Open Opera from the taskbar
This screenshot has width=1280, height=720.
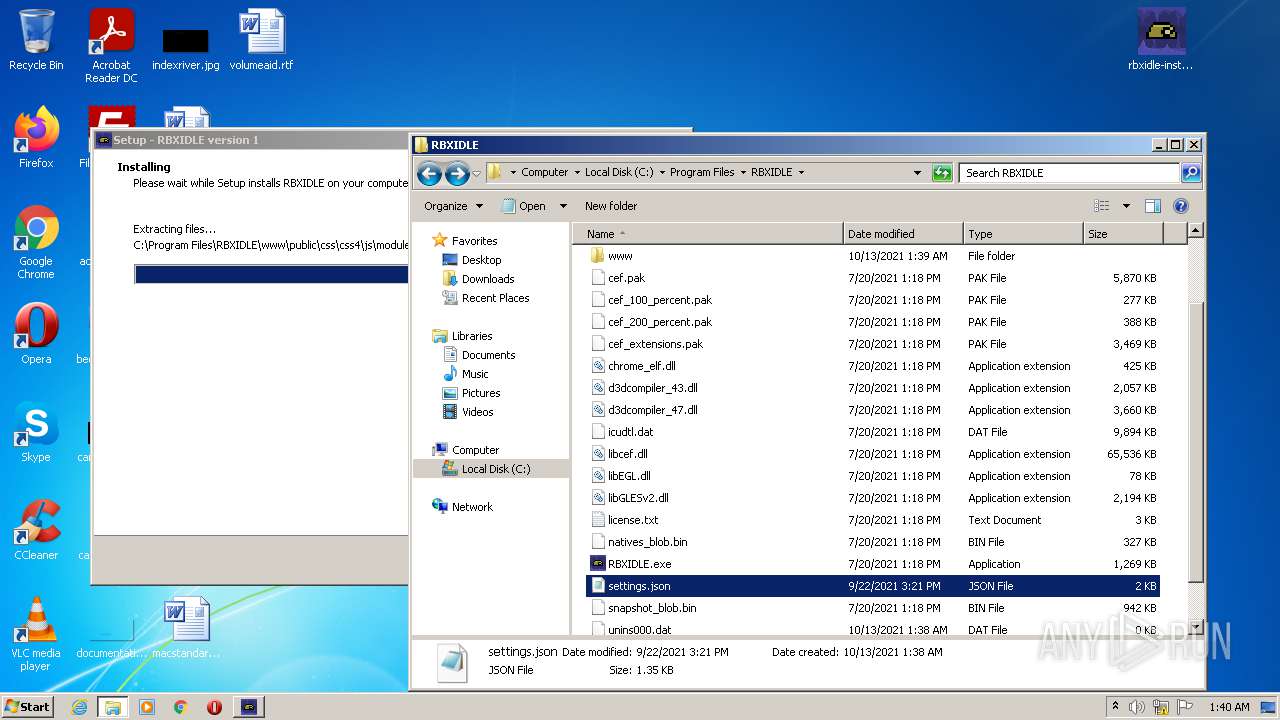click(x=214, y=707)
